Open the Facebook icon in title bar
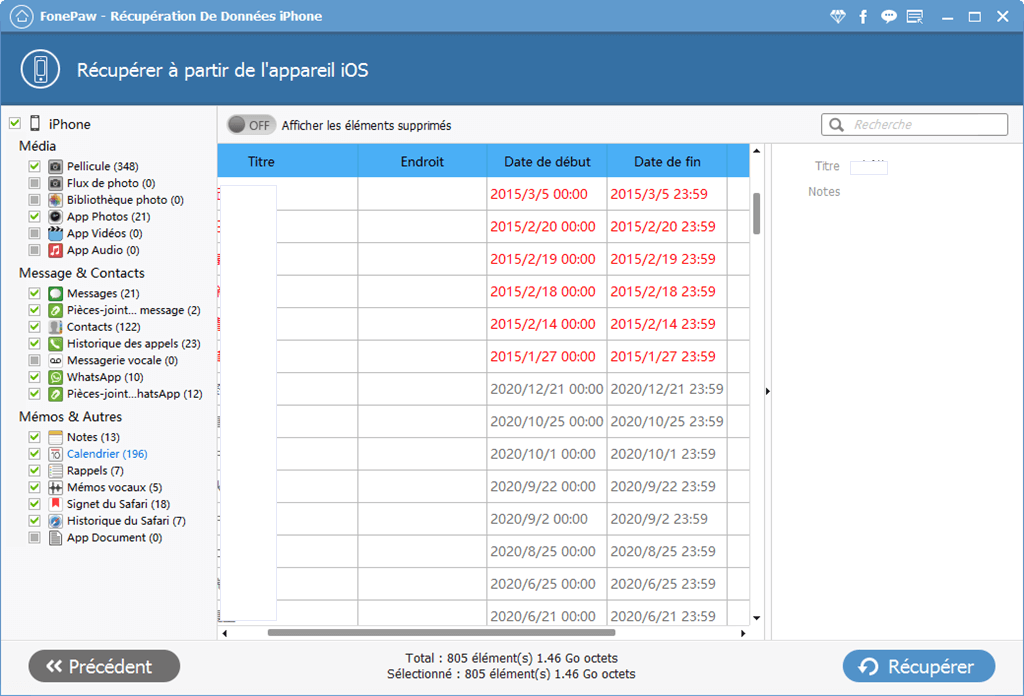 point(863,16)
